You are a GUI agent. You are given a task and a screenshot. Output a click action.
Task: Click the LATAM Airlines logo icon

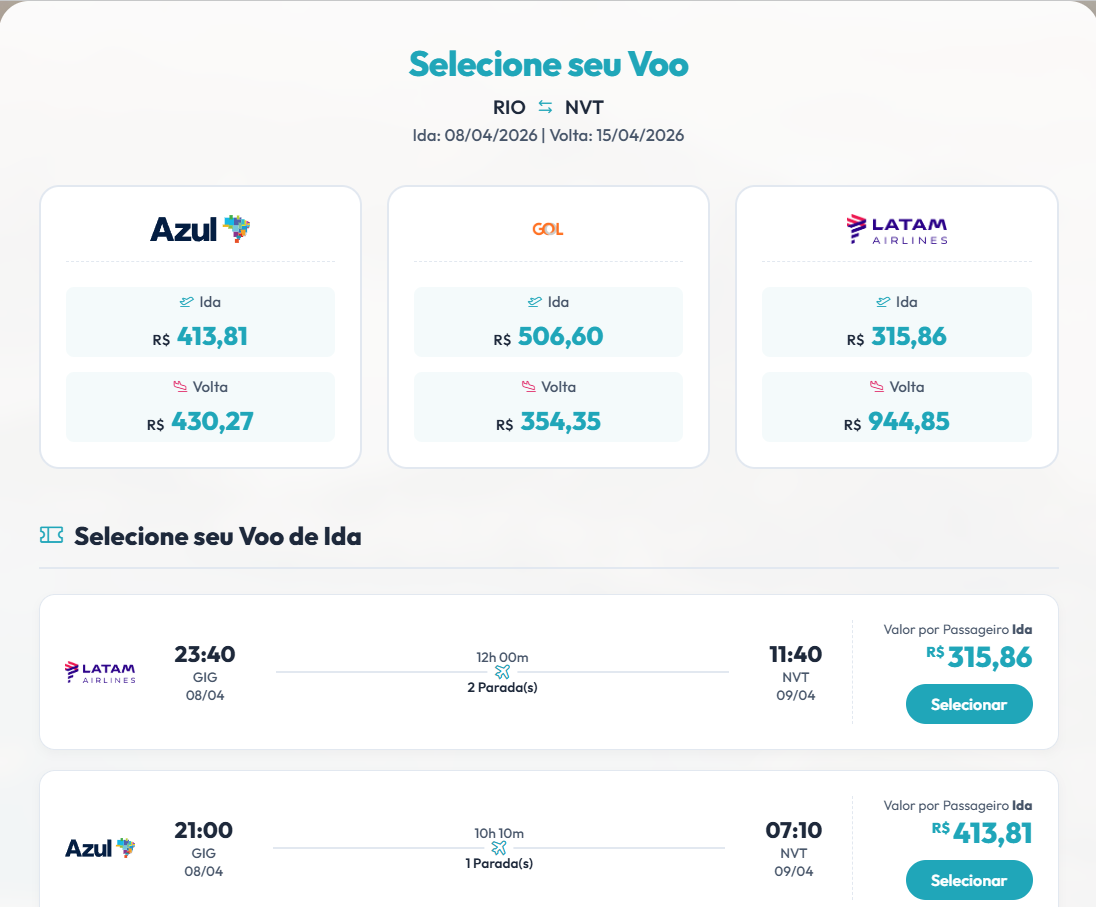point(895,228)
